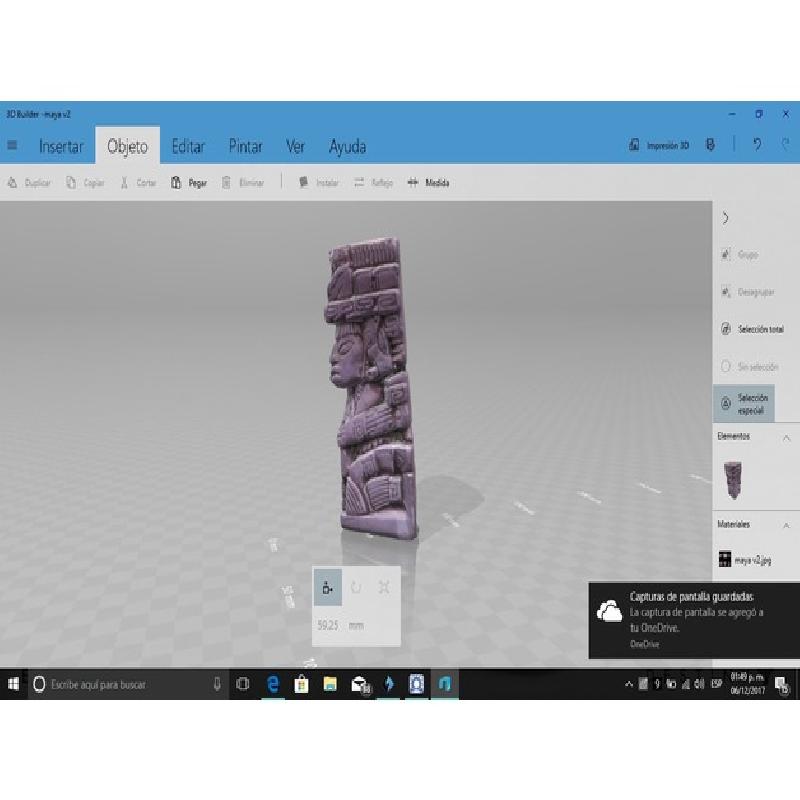The width and height of the screenshot is (800, 800).
Task: Click the taskbar search box
Action: pyautogui.click(x=128, y=684)
